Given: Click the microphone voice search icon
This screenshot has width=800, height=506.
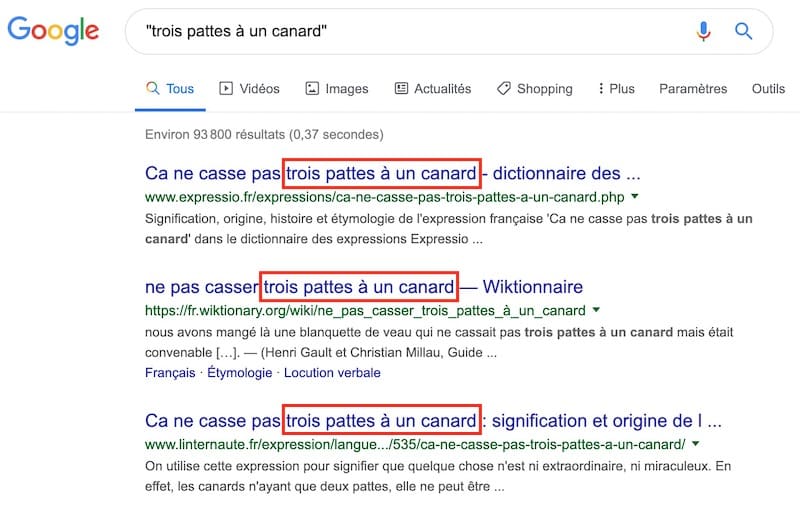Looking at the screenshot, I should 704,31.
